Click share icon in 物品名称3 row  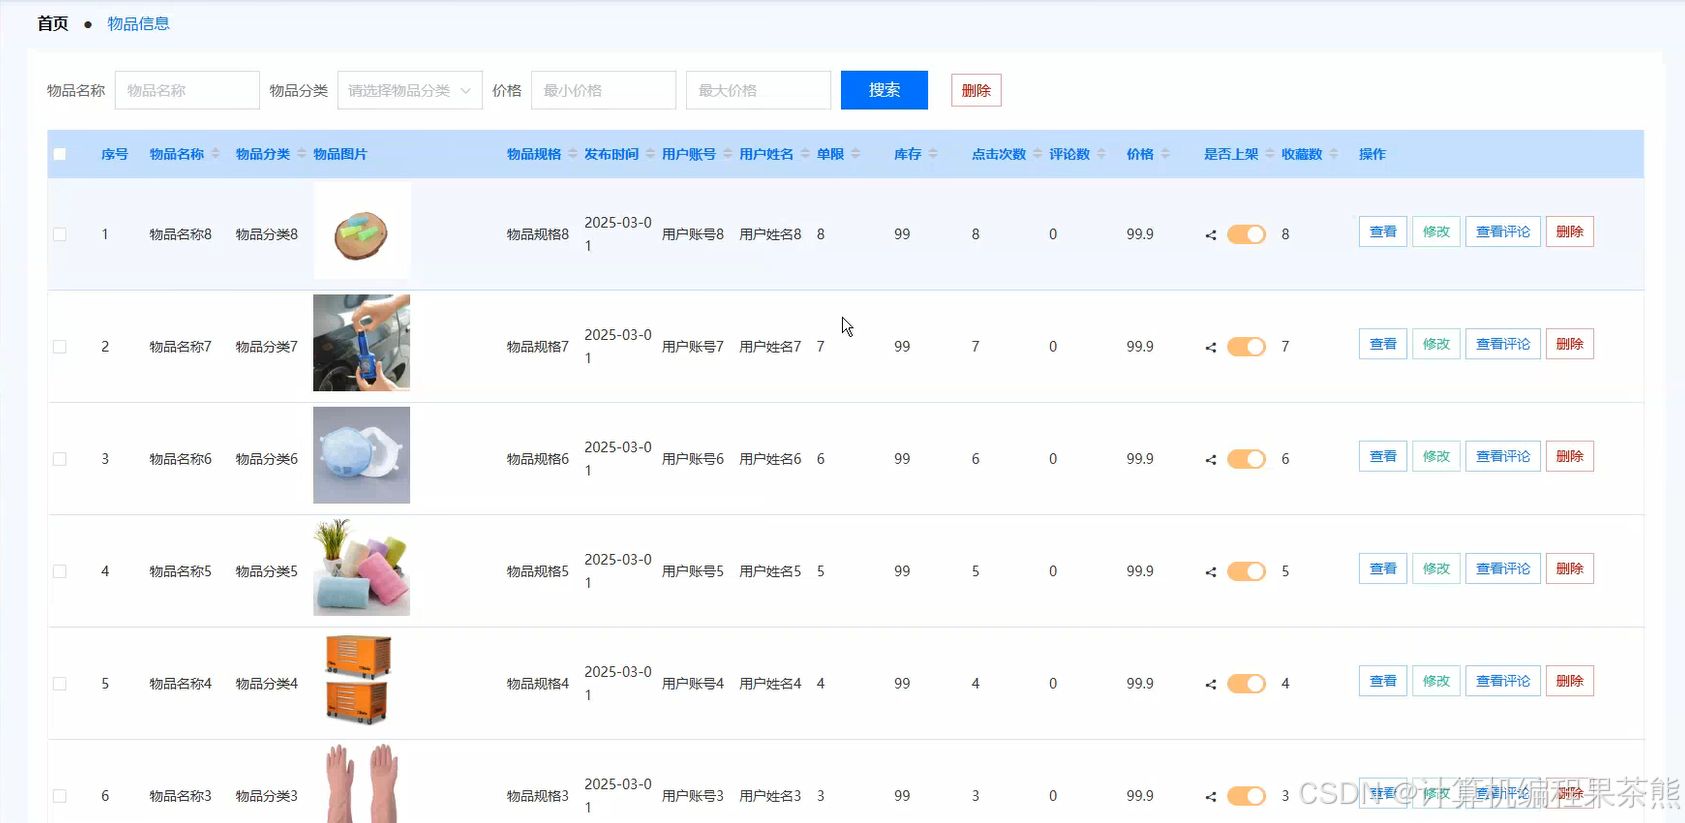(1211, 796)
